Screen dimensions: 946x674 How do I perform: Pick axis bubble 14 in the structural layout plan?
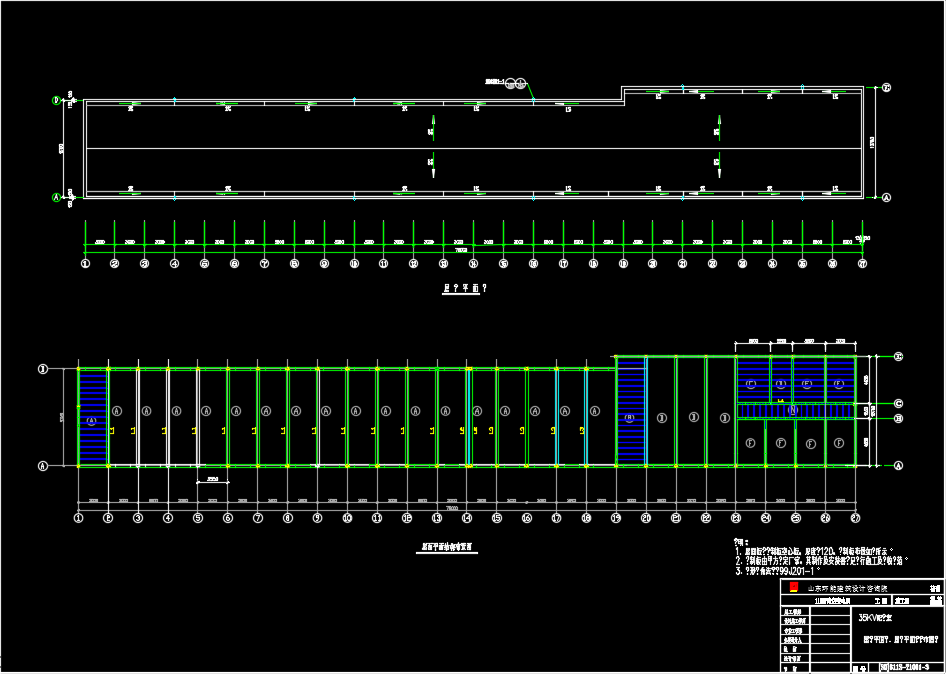pos(467,518)
